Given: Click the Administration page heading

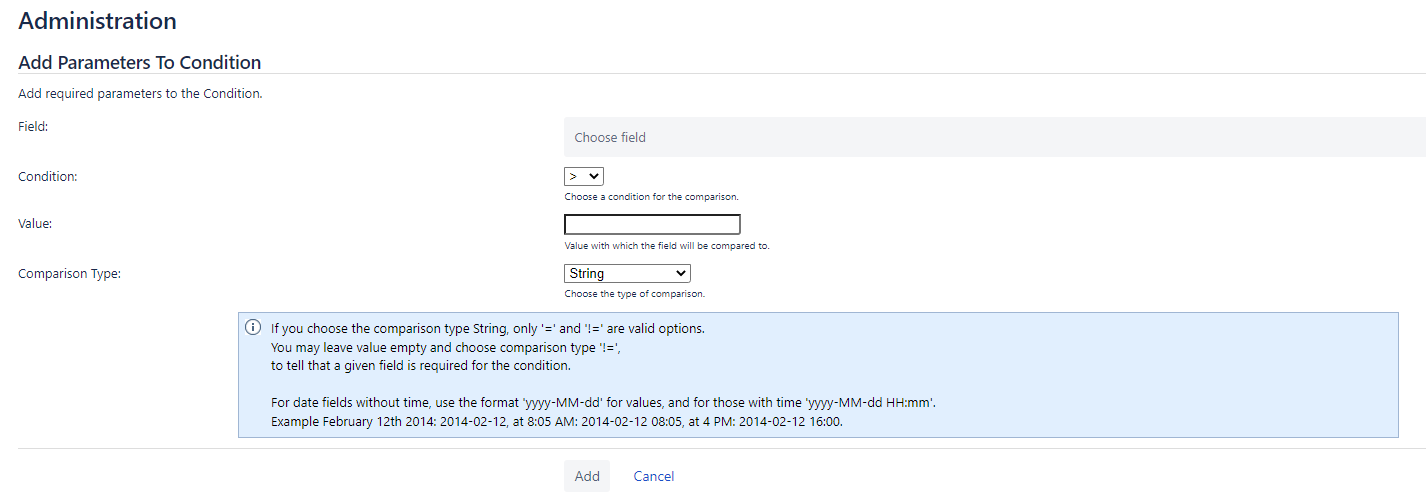Looking at the screenshot, I should click(x=98, y=20).
